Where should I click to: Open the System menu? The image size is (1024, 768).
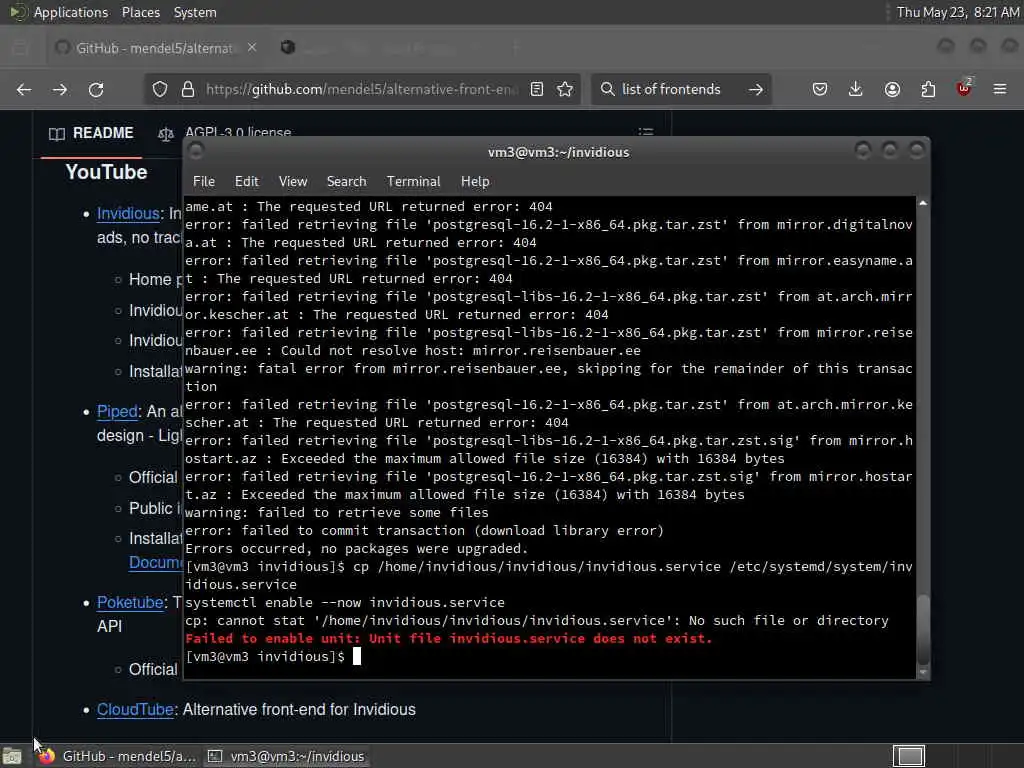point(195,12)
